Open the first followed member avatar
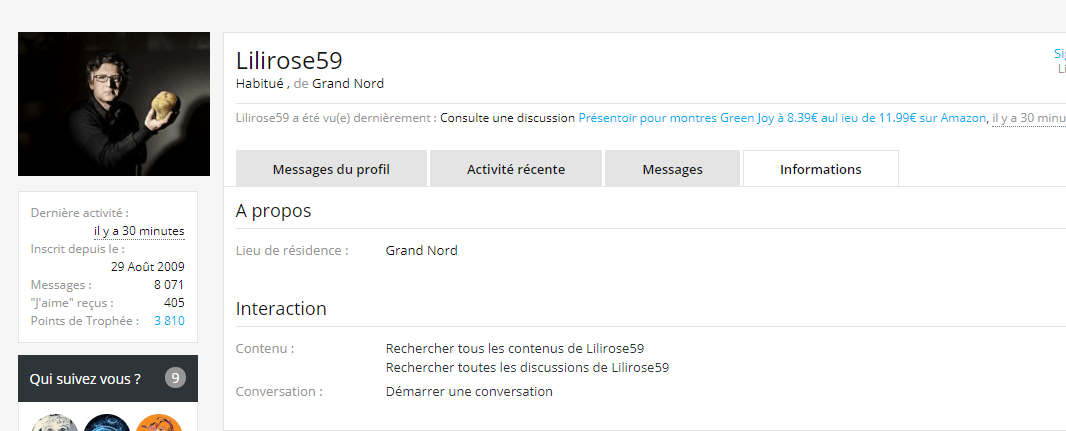This screenshot has width=1066, height=431. [55, 424]
